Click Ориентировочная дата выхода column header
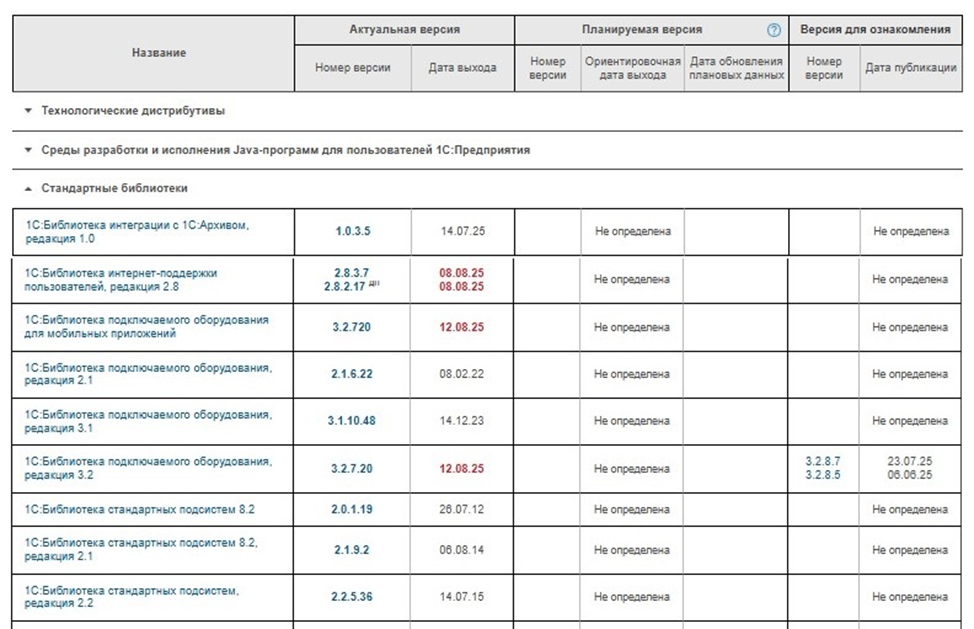 click(x=632, y=68)
